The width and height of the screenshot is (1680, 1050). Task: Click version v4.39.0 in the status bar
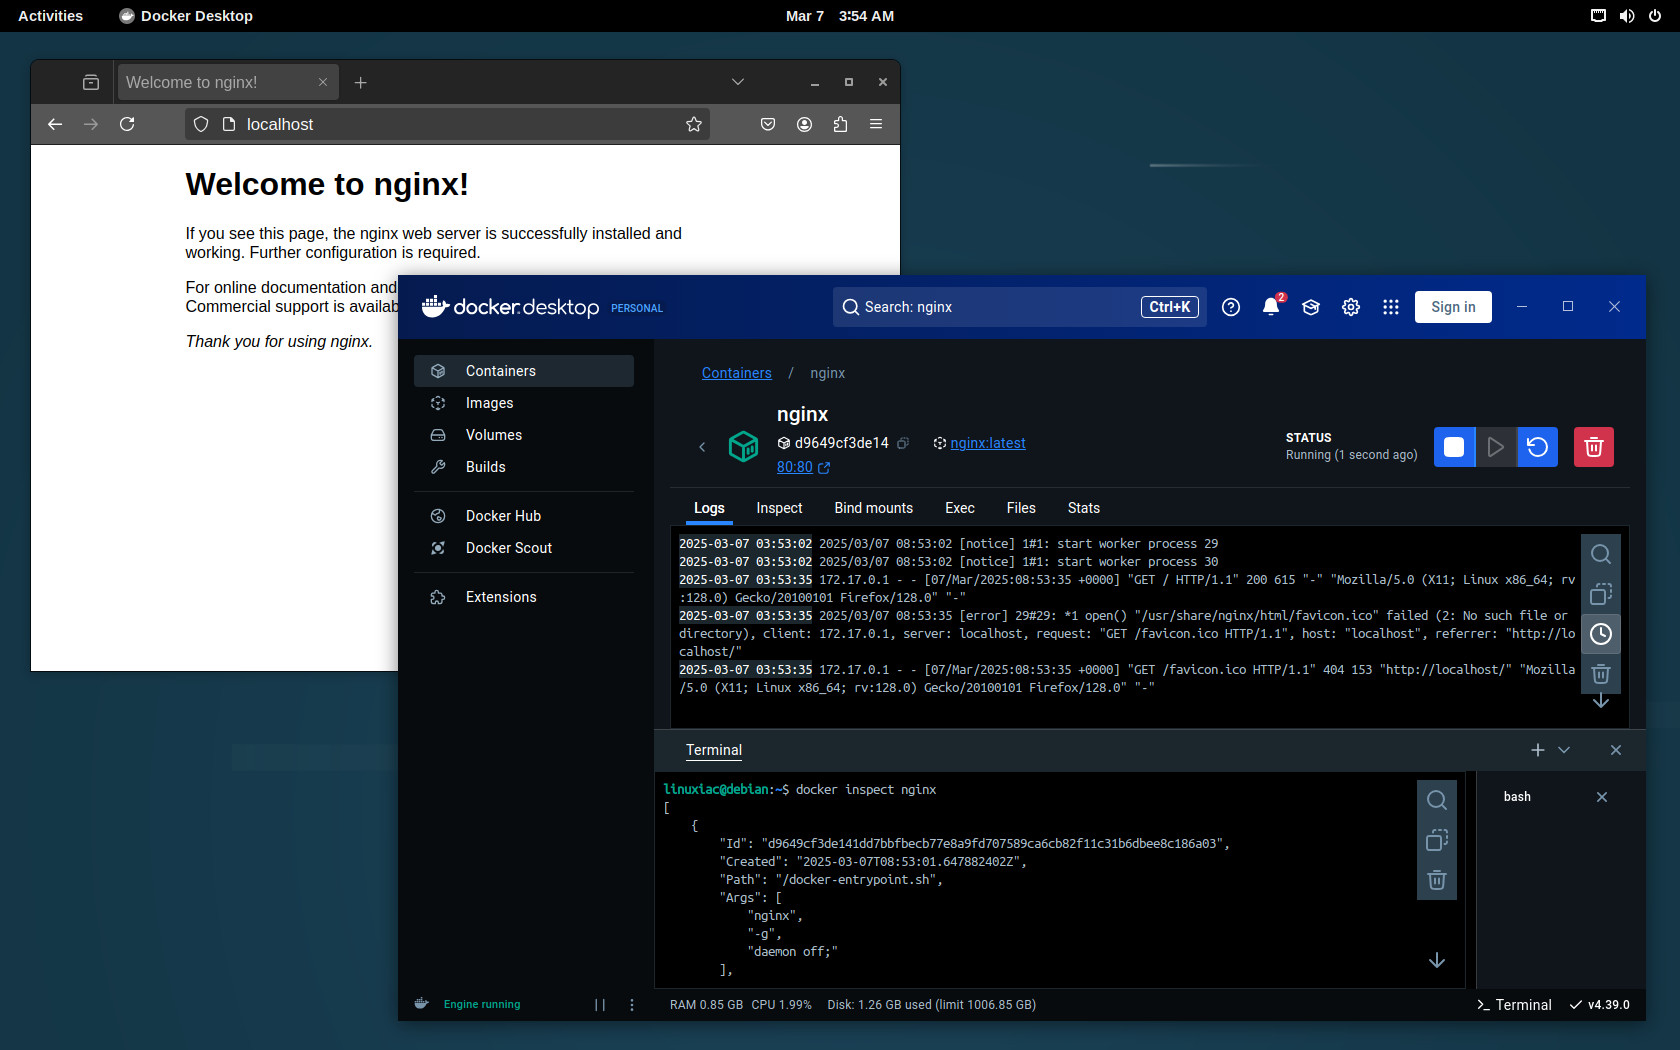[x=1600, y=1005]
